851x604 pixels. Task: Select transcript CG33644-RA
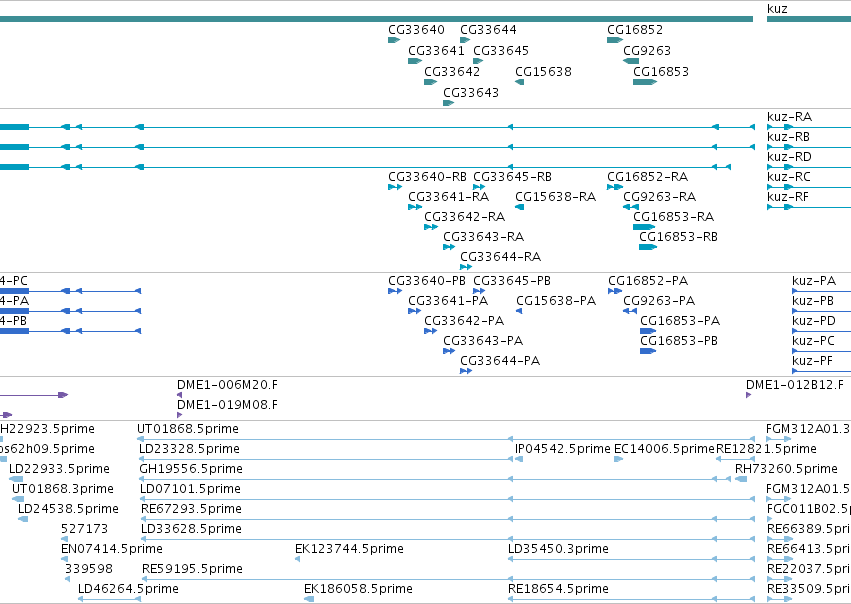pyautogui.click(x=500, y=257)
